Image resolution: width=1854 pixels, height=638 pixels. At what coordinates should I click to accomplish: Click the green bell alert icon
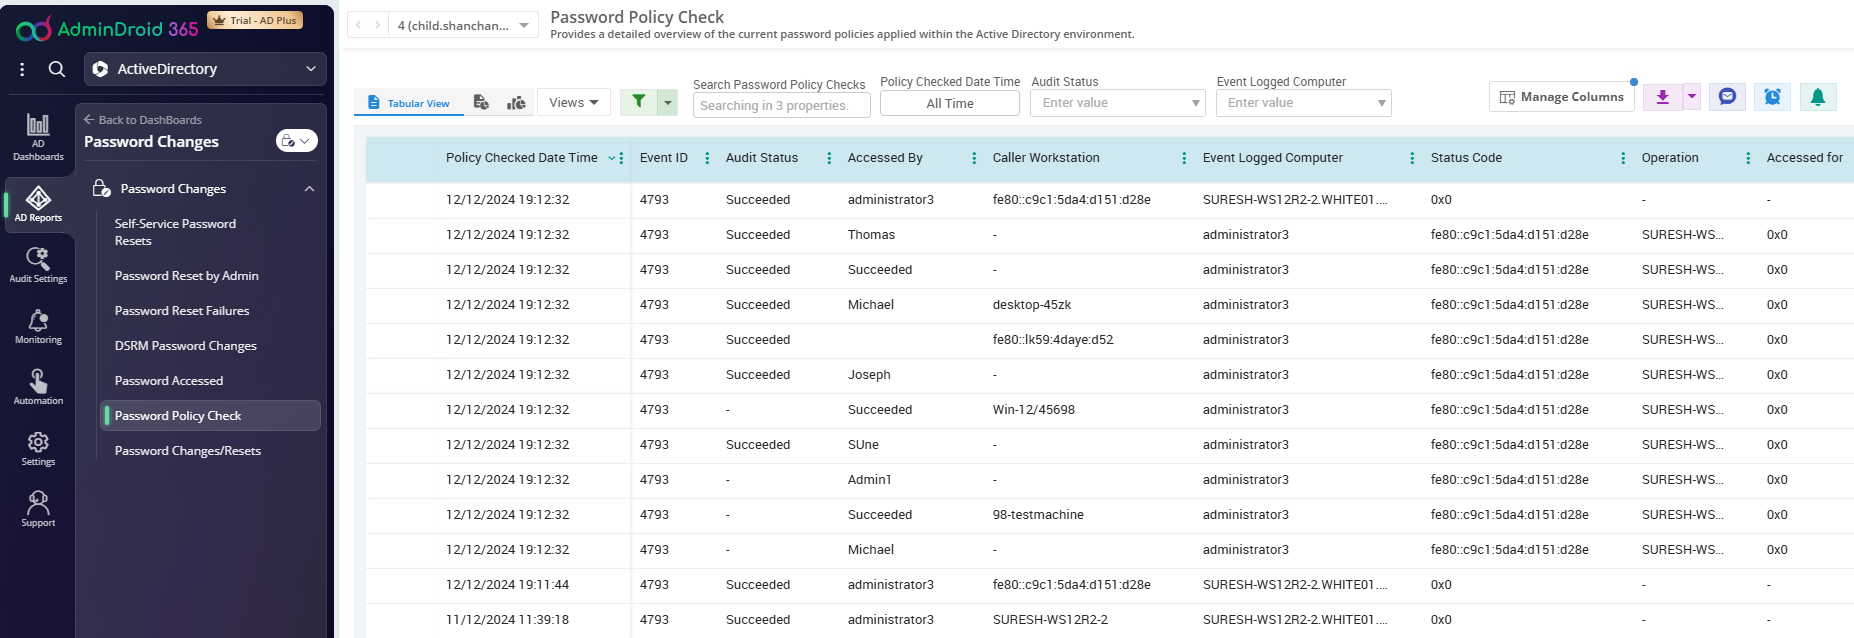coord(1817,97)
